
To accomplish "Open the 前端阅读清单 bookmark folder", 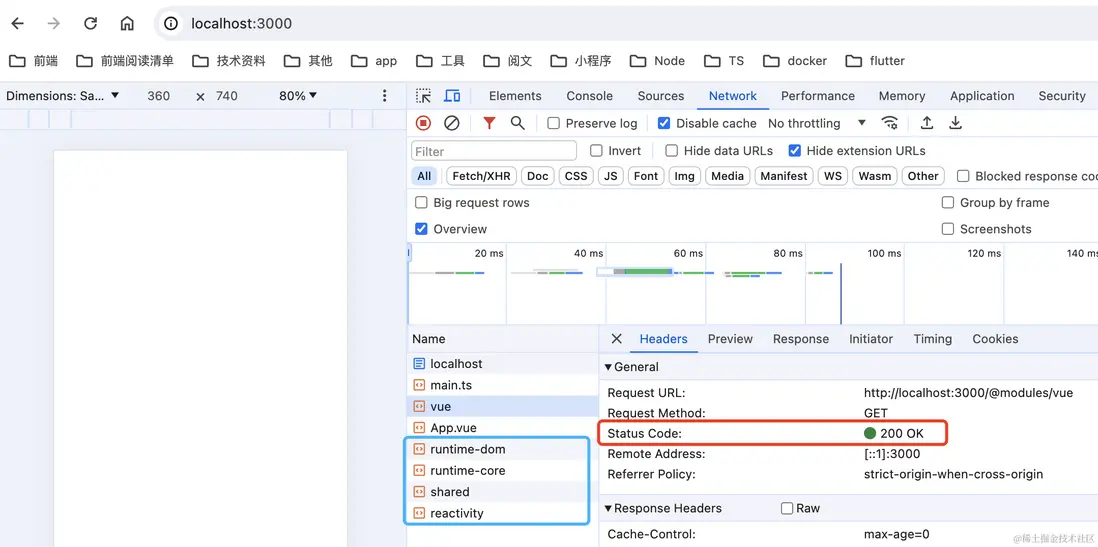I will pyautogui.click(x=125, y=61).
